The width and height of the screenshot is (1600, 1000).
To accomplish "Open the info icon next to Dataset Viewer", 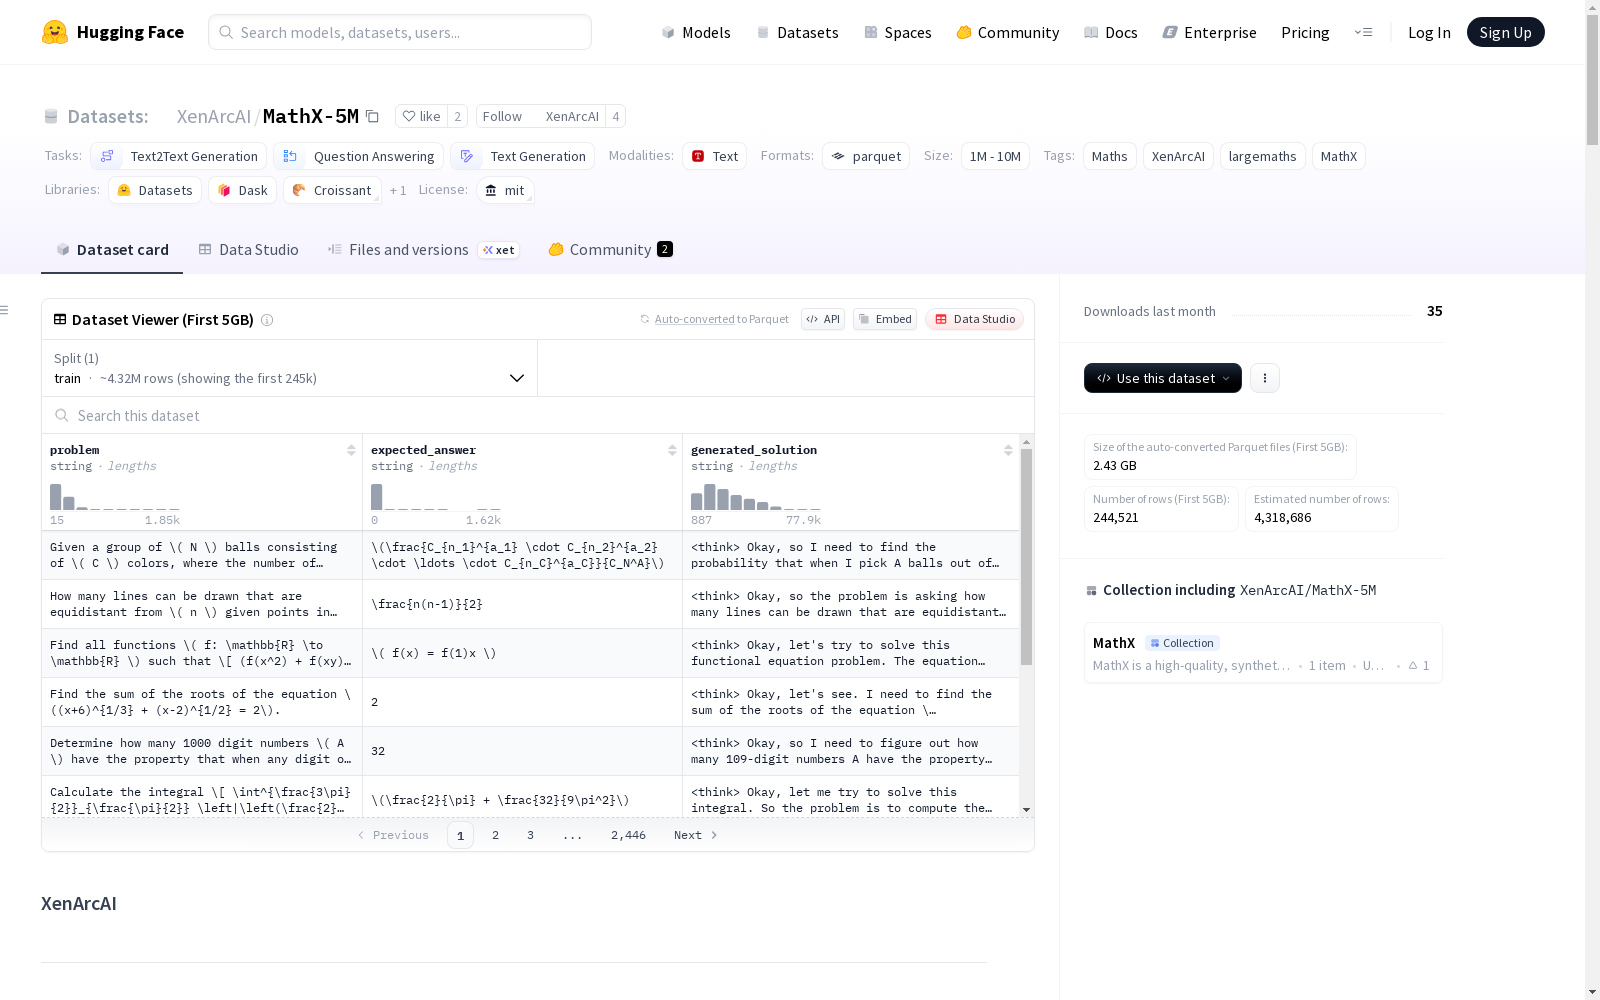I will 267,320.
